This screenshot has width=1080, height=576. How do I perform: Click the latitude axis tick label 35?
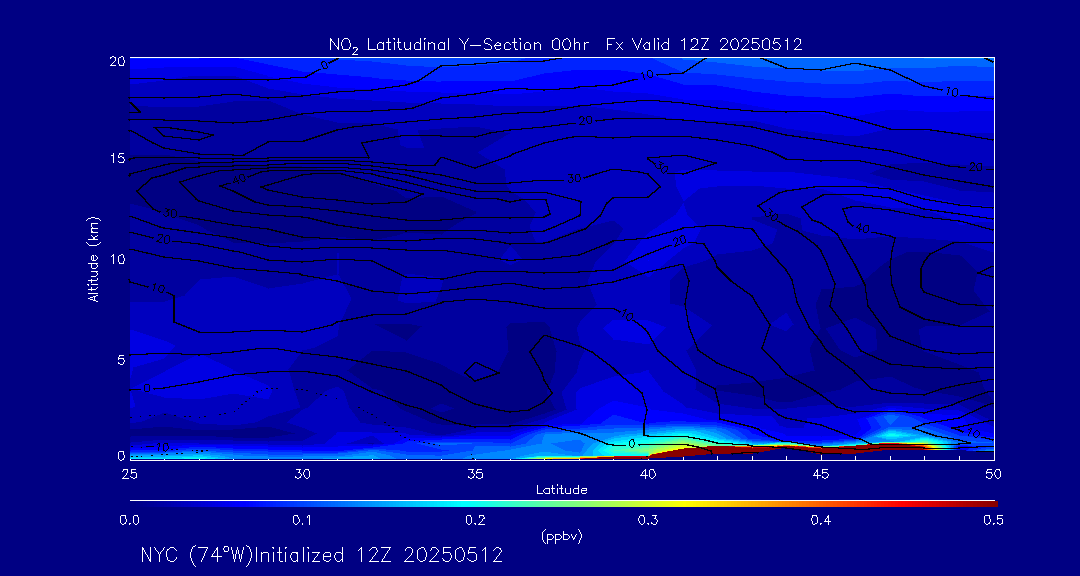(475, 474)
